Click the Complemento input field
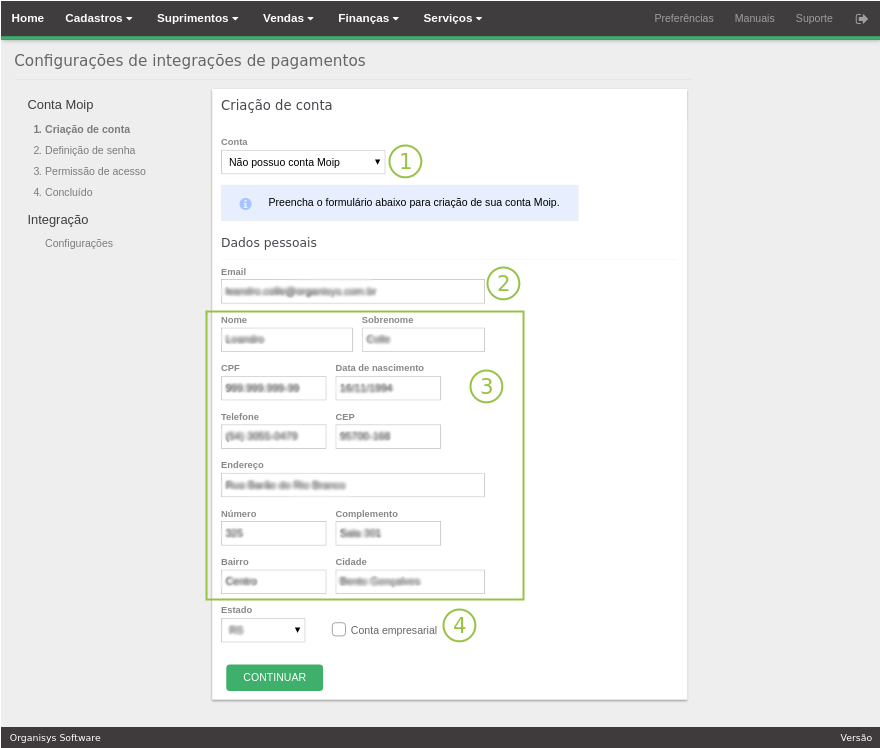This screenshot has width=880, height=748. coord(388,533)
